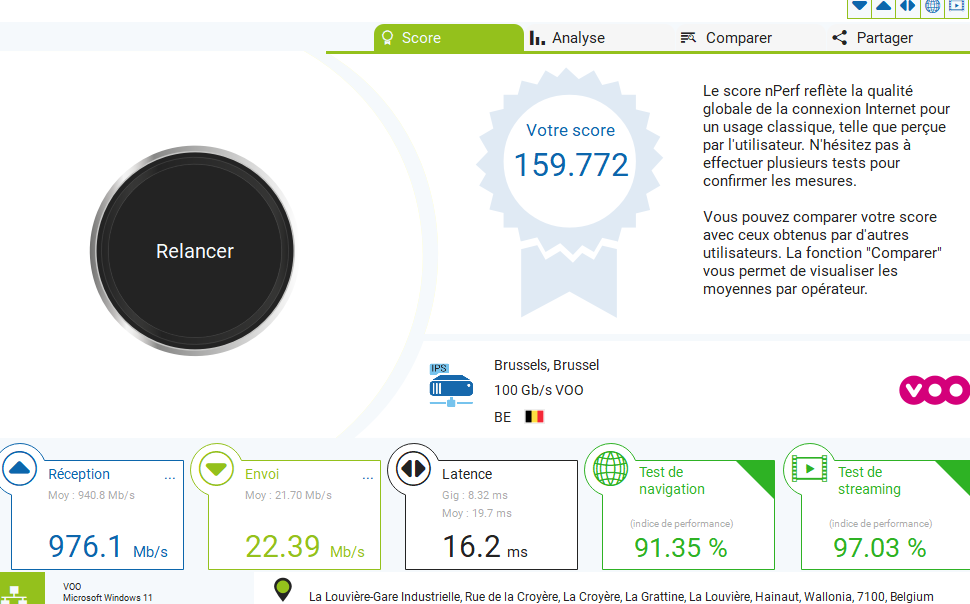Click the Test de streaming film icon
Image resolution: width=970 pixels, height=604 pixels.
[x=809, y=468]
